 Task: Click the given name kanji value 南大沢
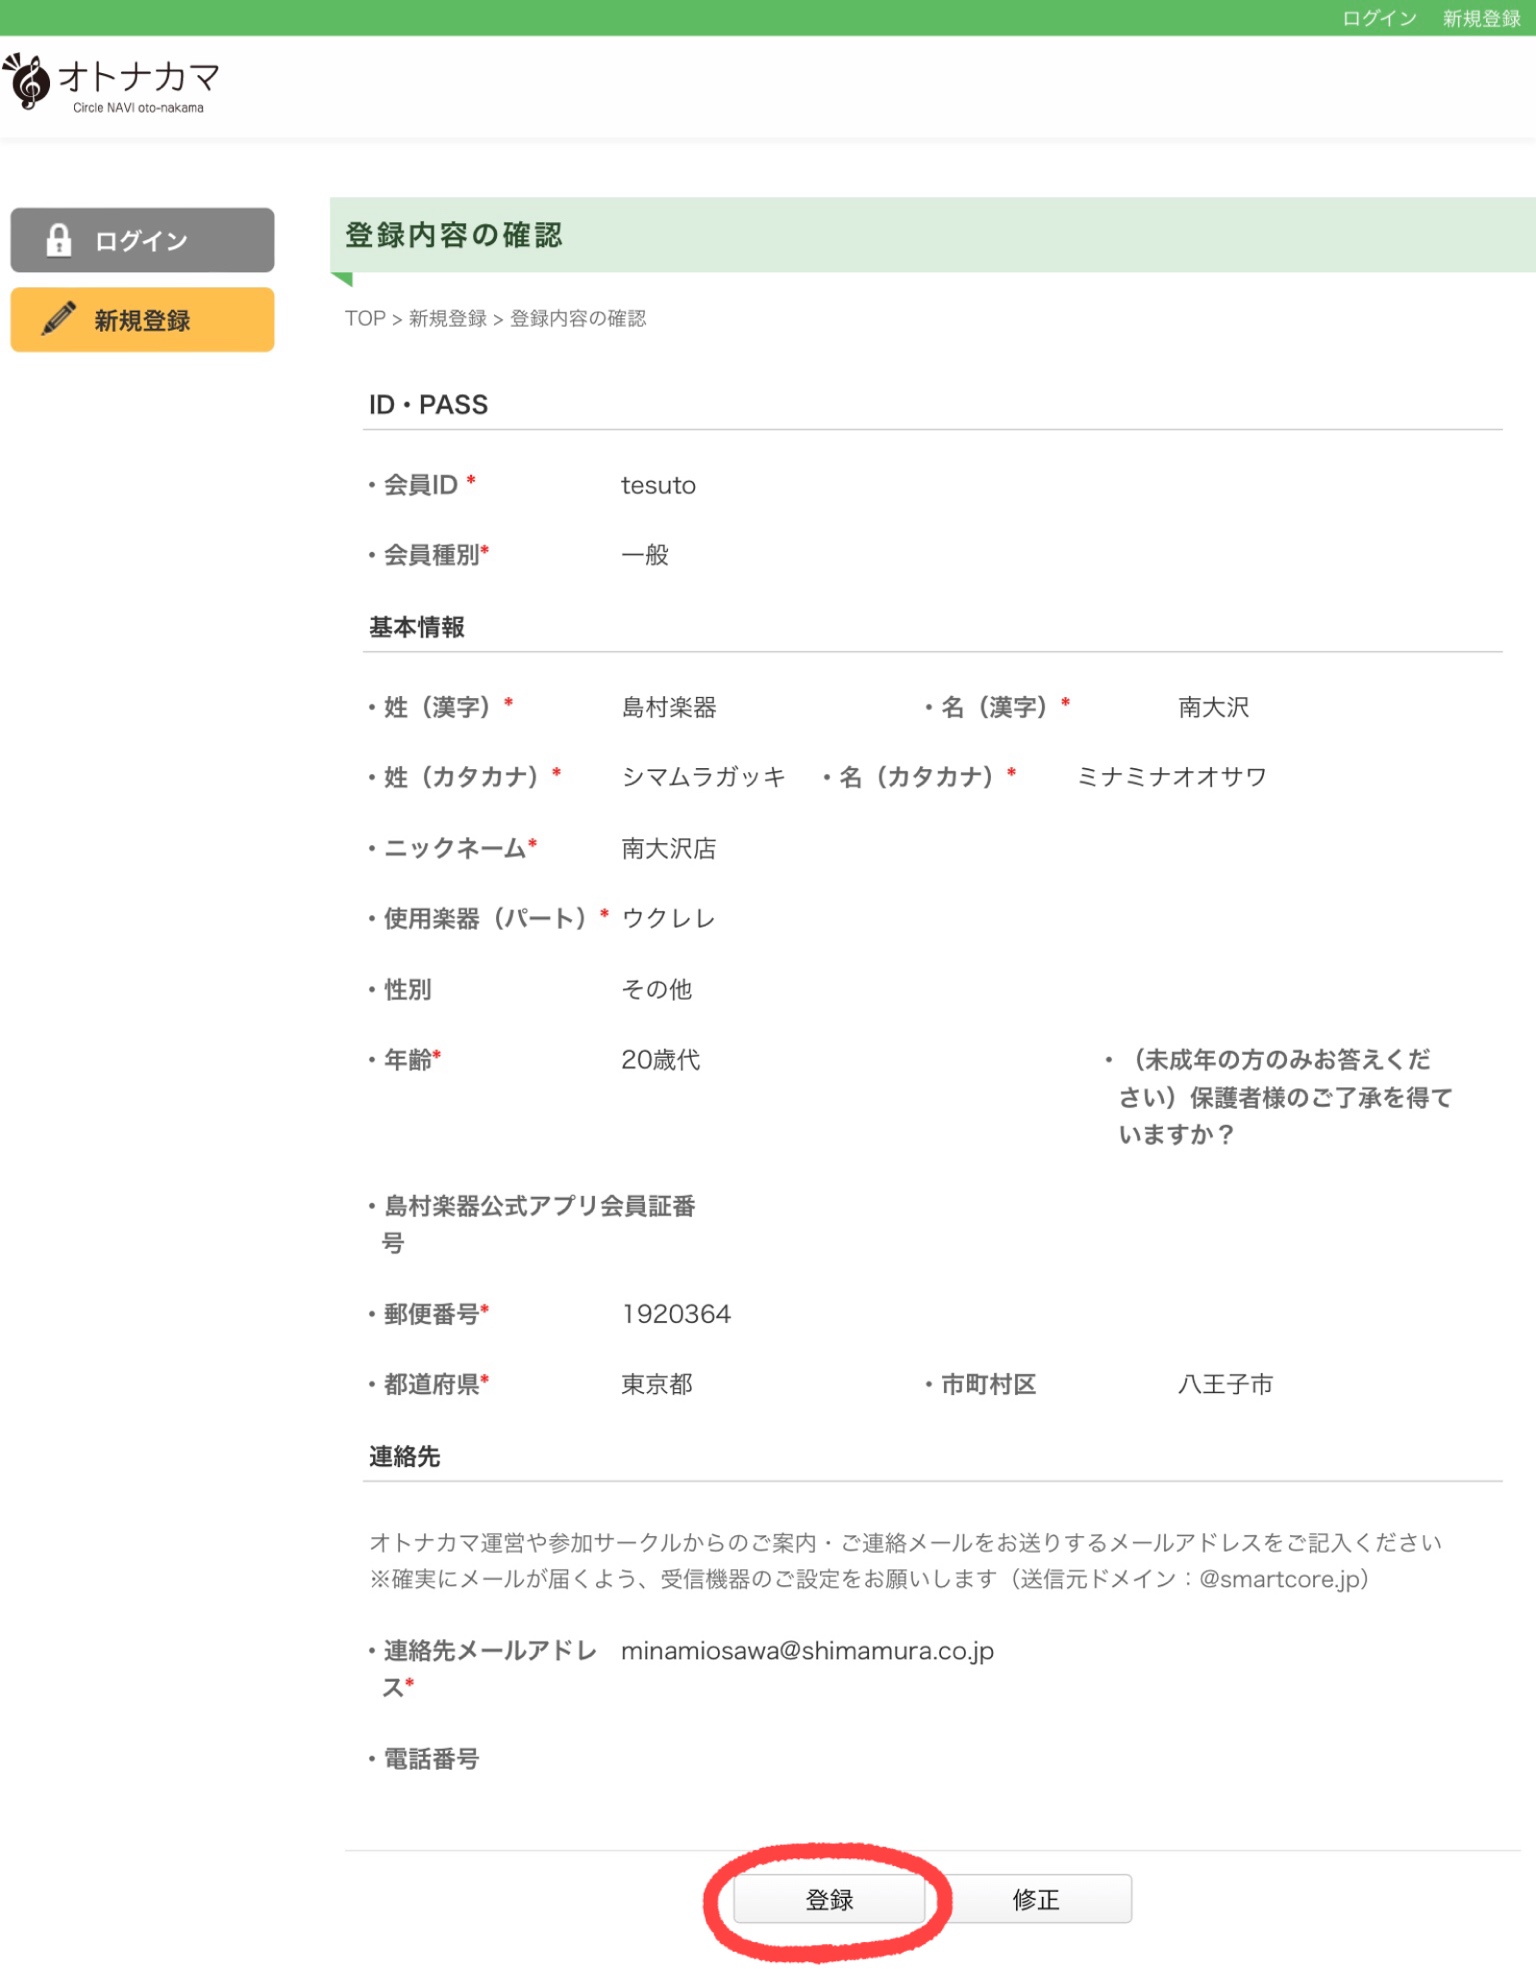click(x=1213, y=707)
